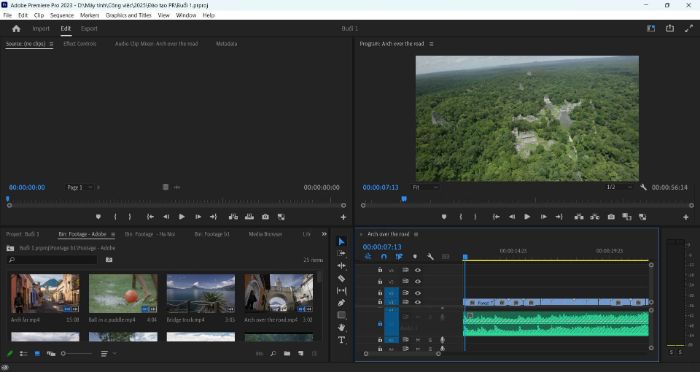The image size is (700, 372).
Task: Select the Slip tool
Action: (x=342, y=291)
